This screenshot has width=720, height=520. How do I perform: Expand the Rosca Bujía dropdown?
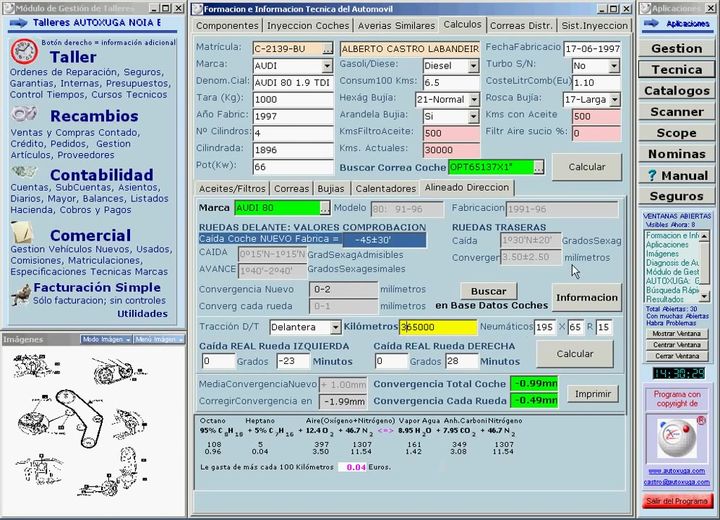pos(614,99)
